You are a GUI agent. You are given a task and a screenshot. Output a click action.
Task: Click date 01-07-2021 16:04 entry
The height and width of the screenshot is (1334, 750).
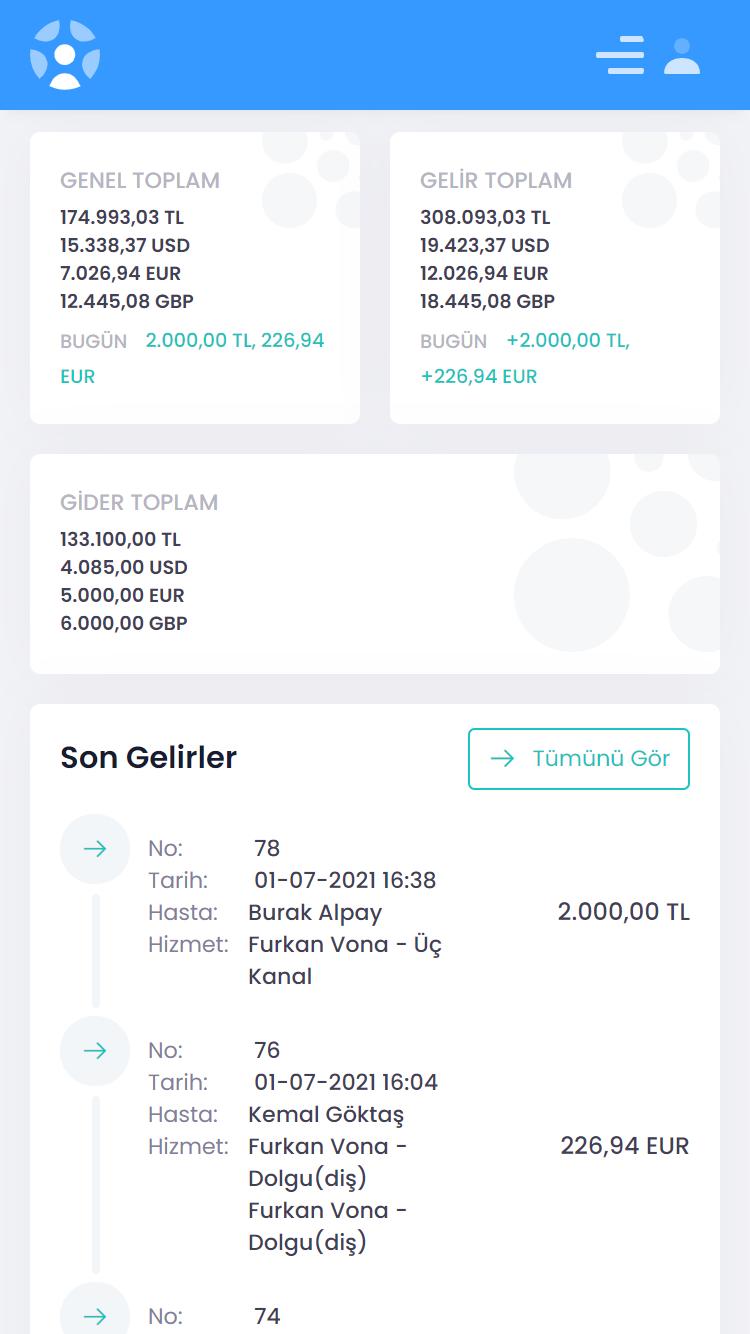click(x=346, y=1083)
